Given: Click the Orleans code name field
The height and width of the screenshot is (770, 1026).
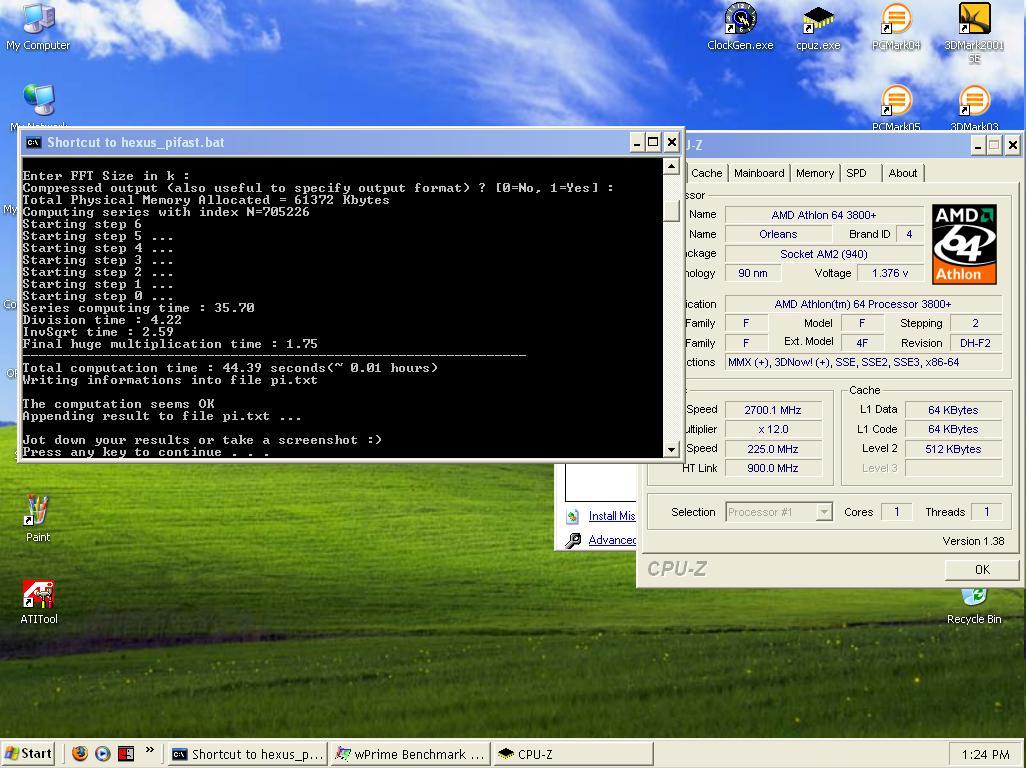Looking at the screenshot, I should coord(778,234).
